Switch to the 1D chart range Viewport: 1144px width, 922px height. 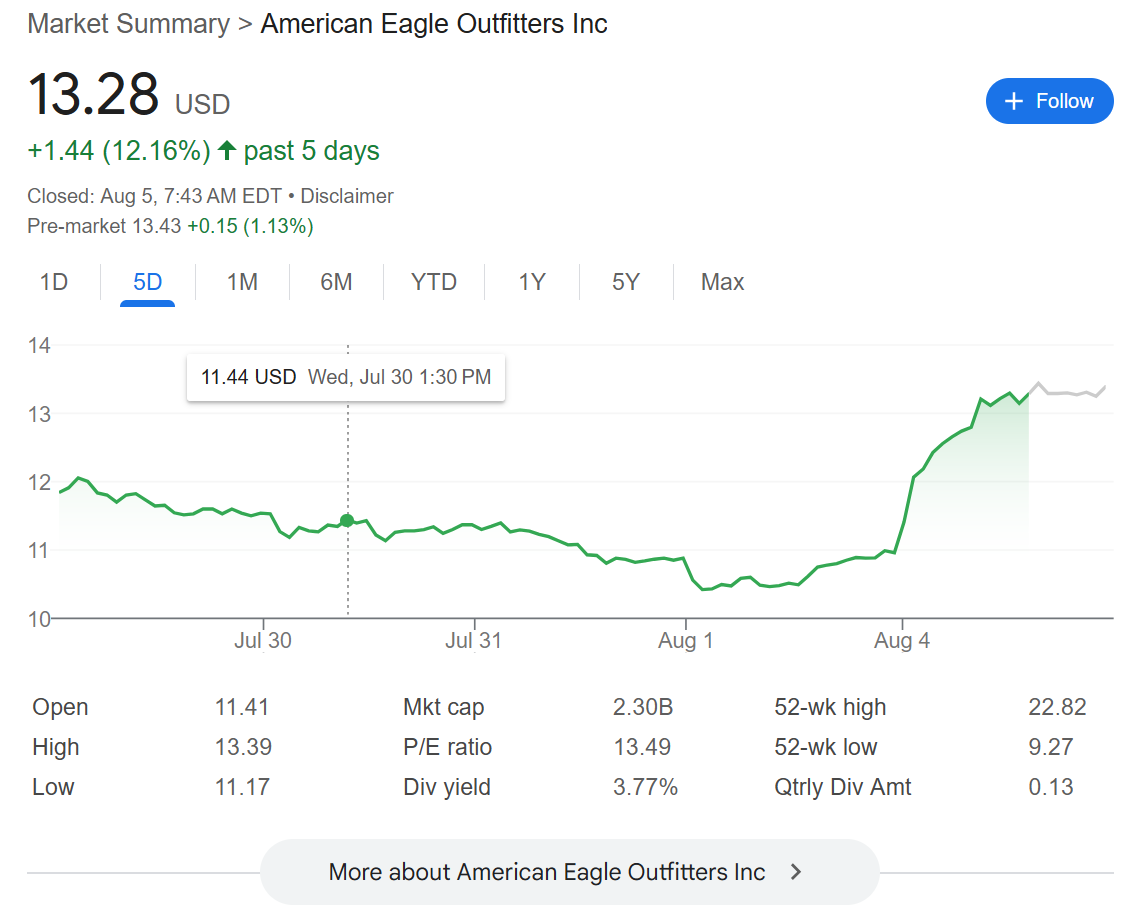tap(54, 282)
